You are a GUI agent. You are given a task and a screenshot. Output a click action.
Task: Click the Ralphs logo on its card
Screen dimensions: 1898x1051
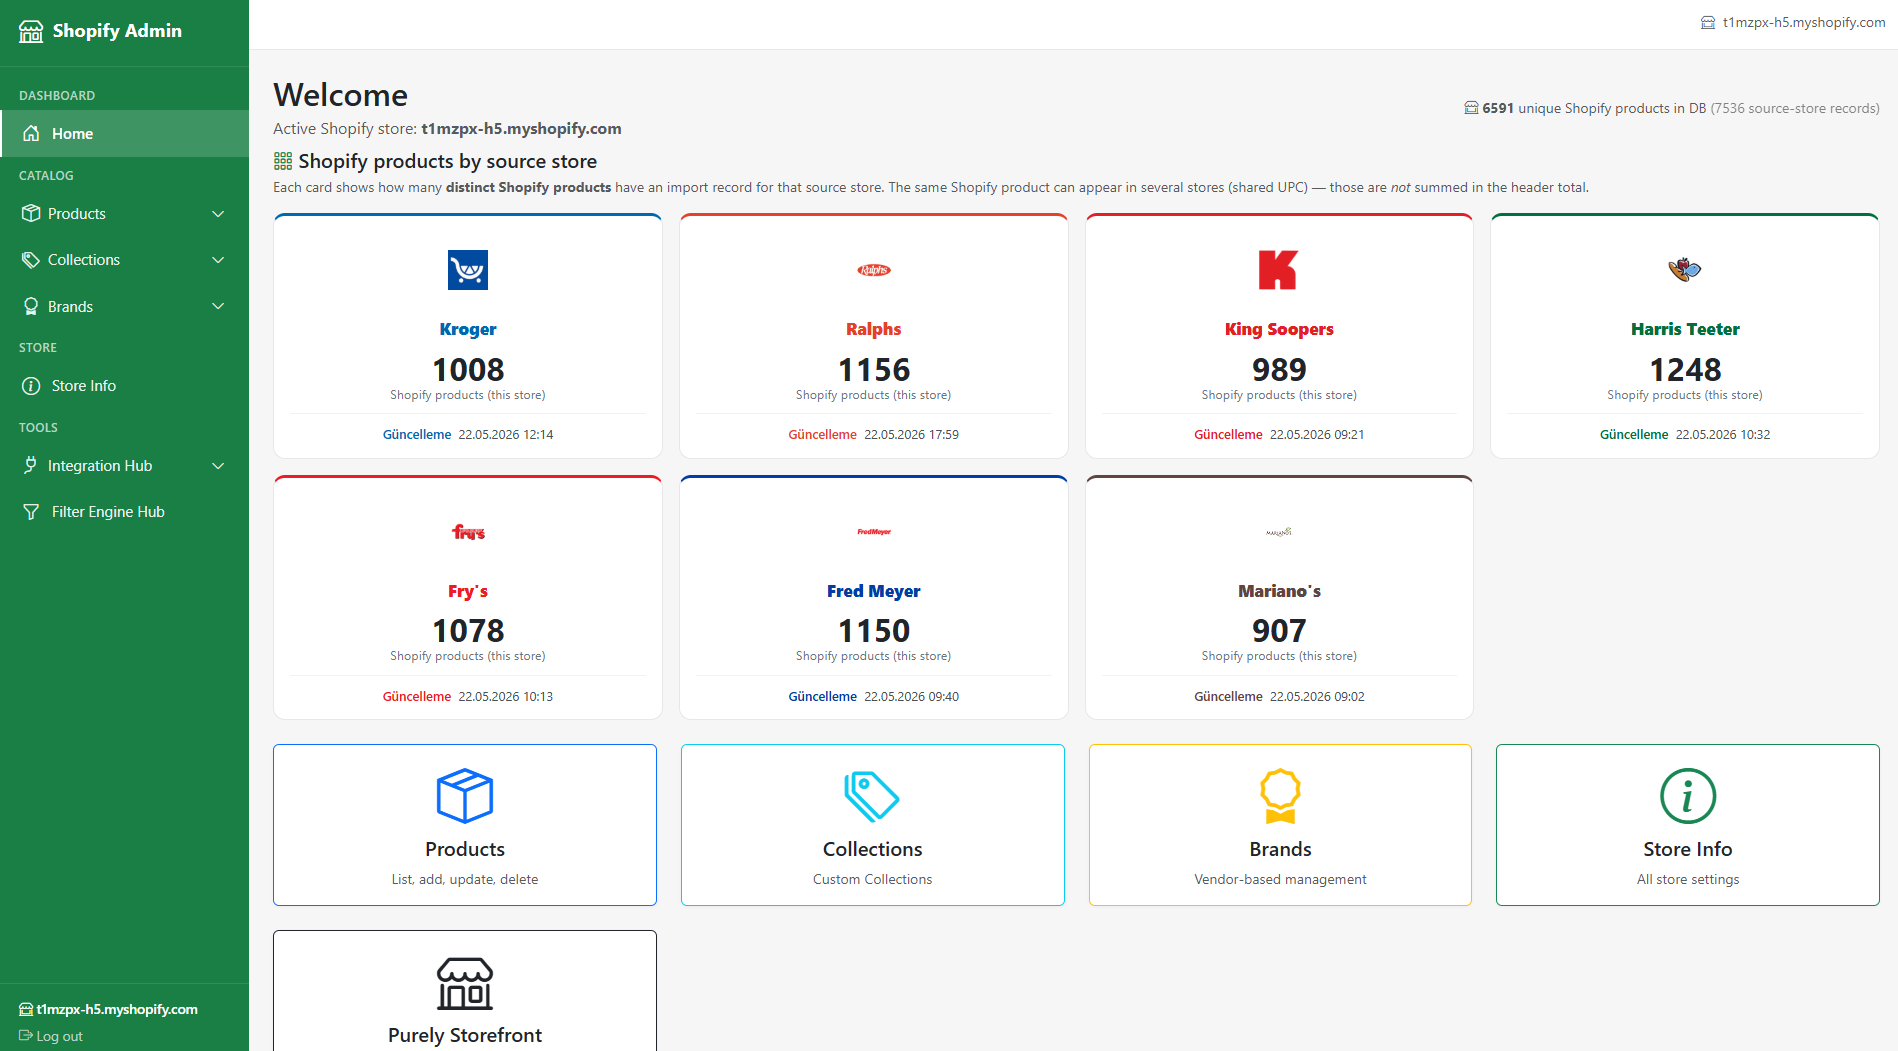point(874,270)
